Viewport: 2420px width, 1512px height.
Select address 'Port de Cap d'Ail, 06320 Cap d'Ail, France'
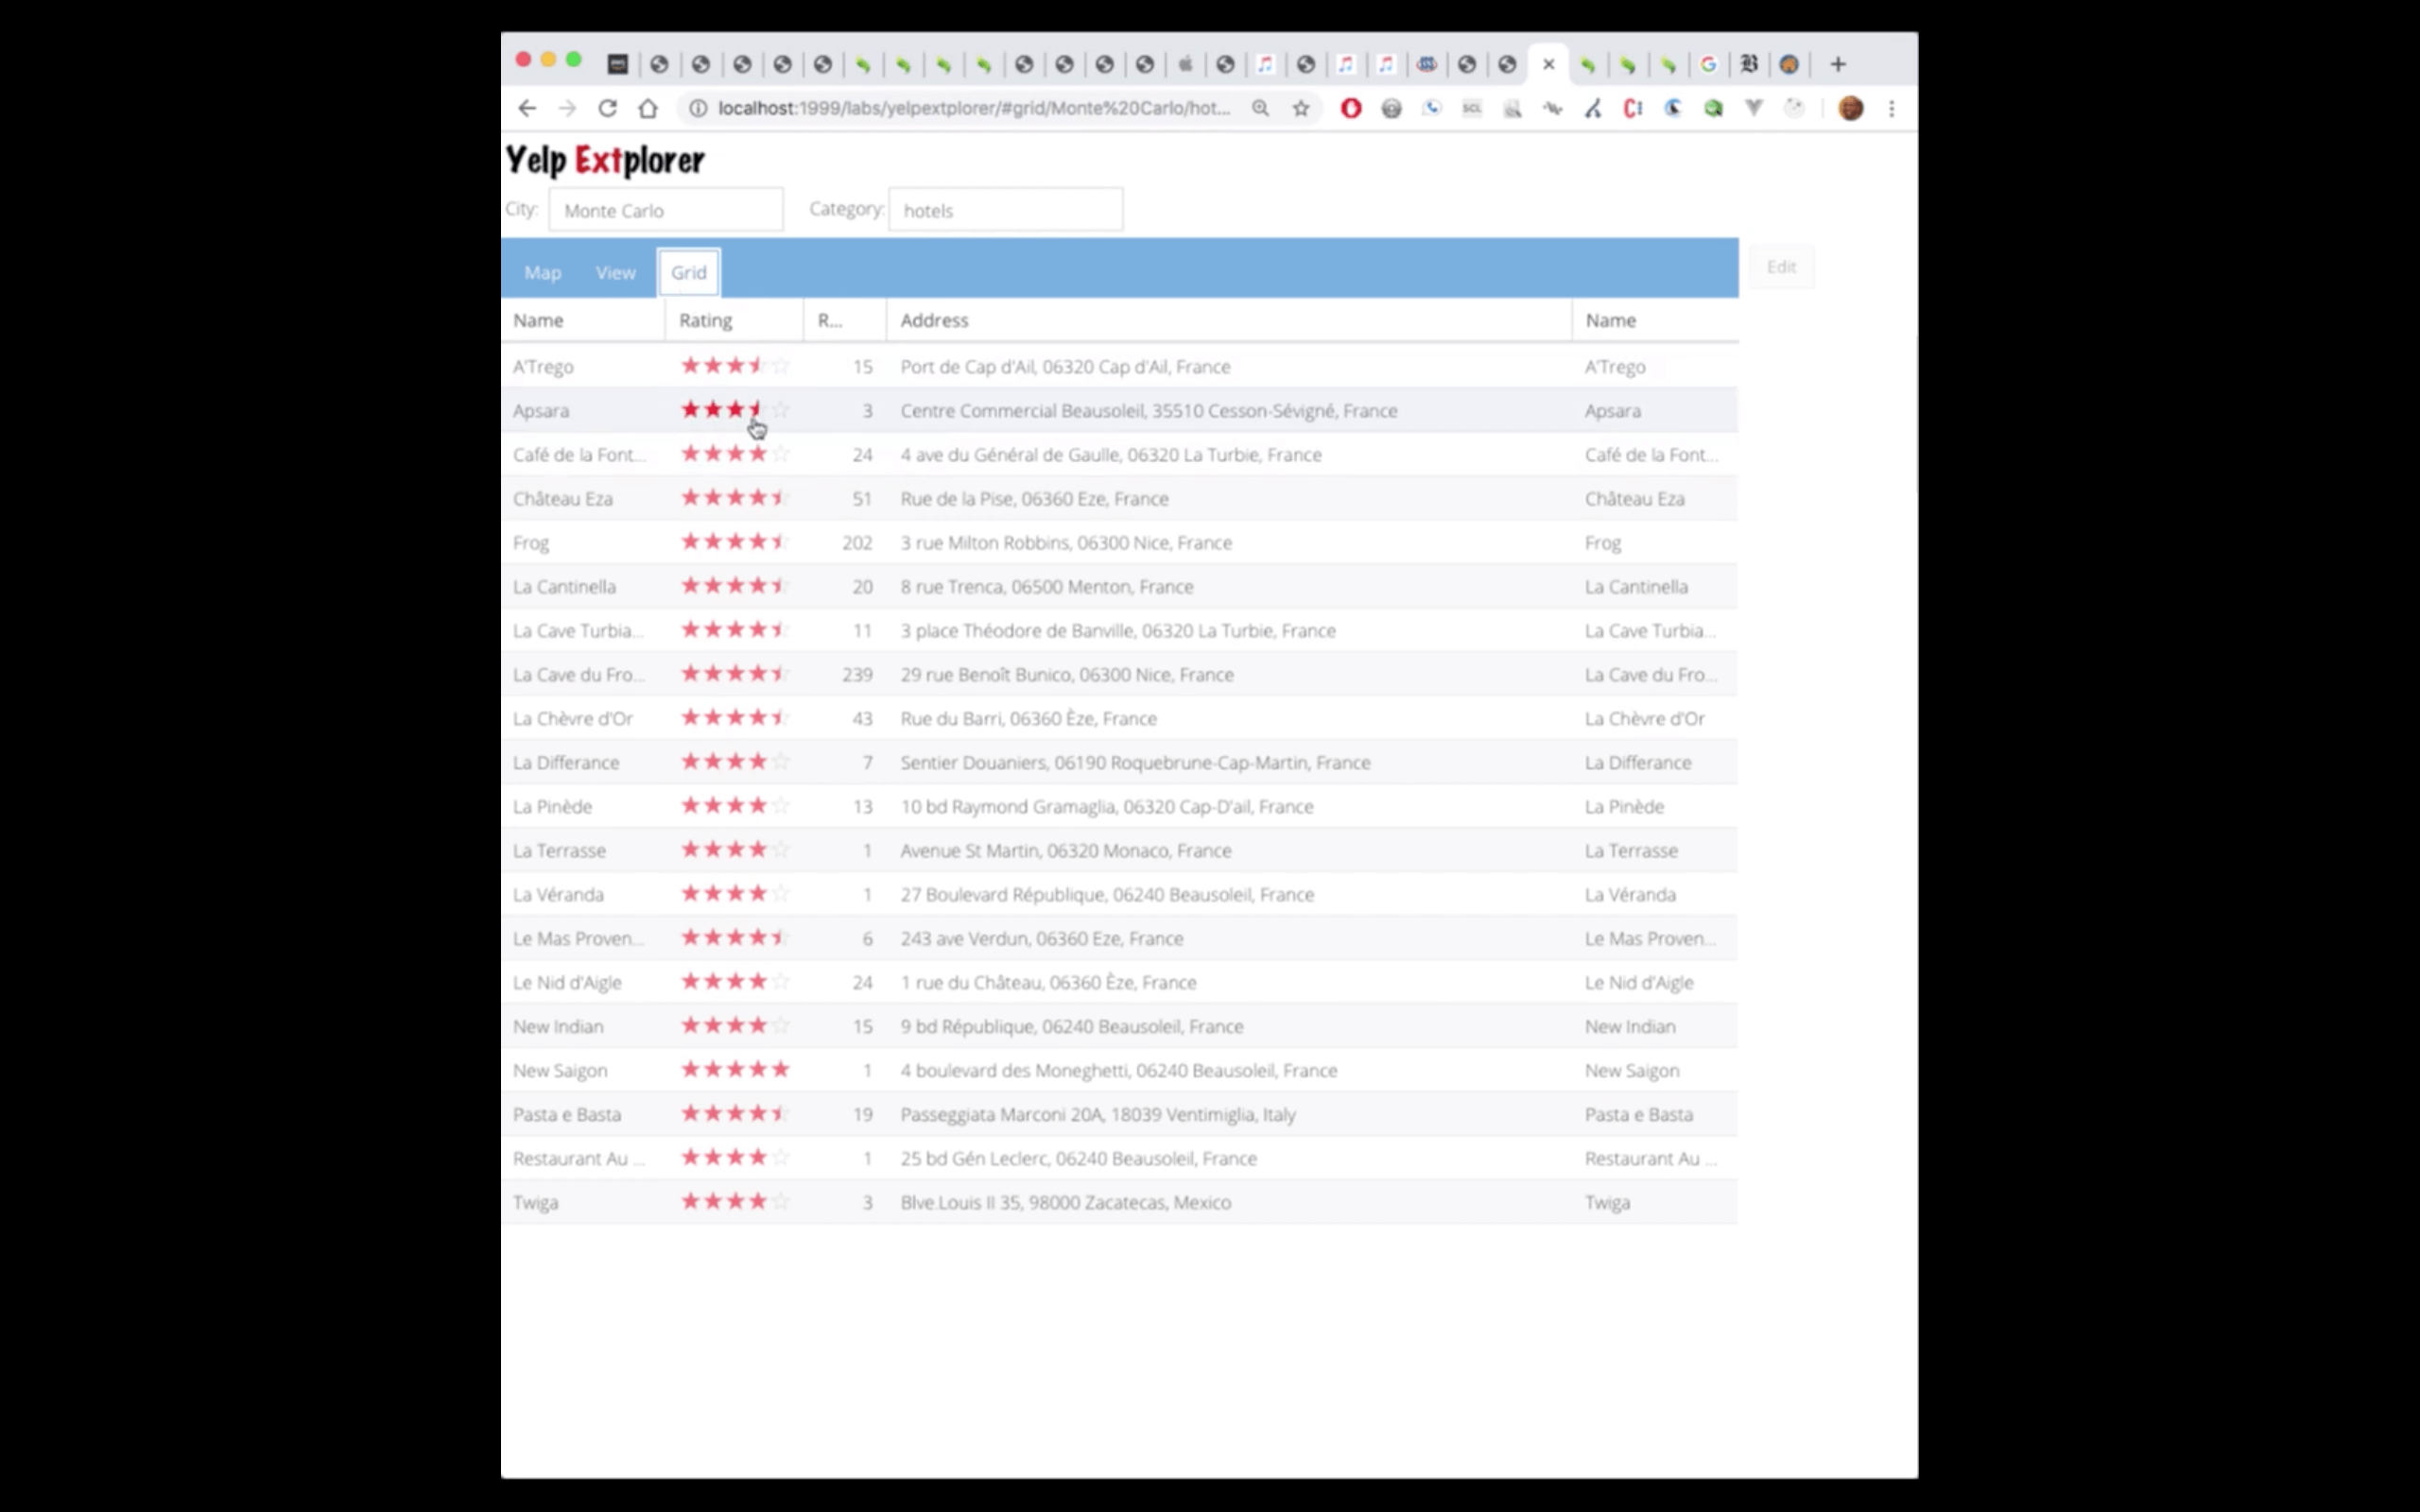1065,367
